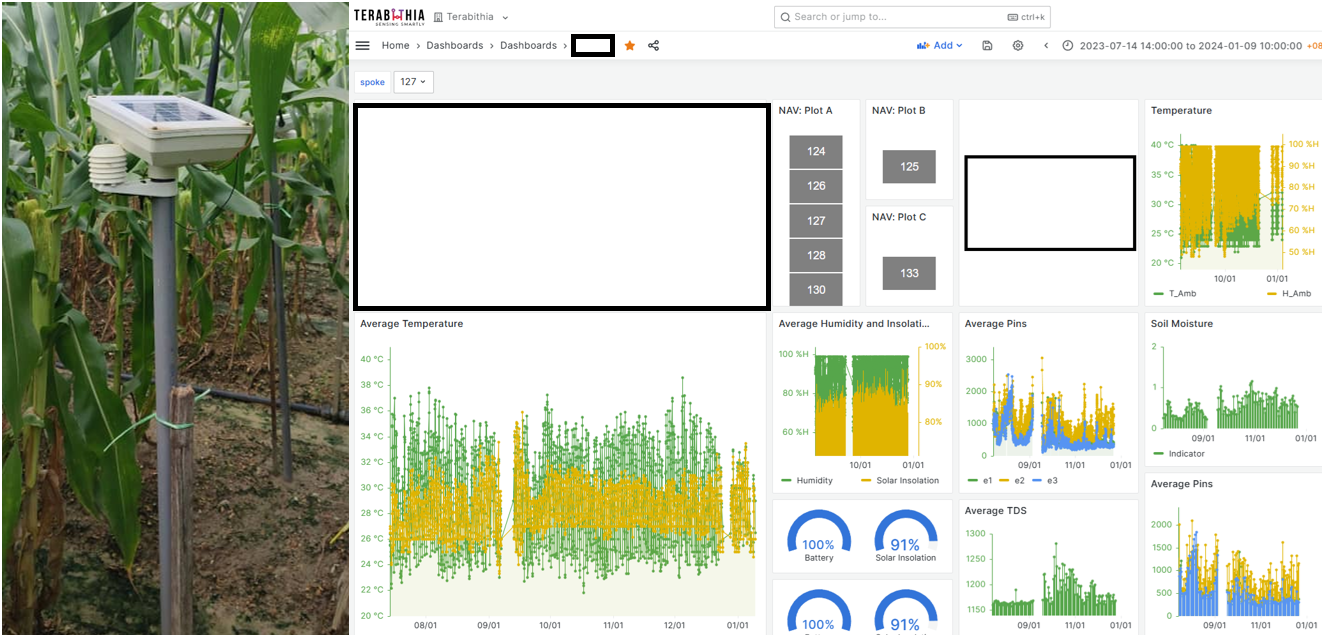
Task: Select spoke 133 in Plot C
Action: coord(909,273)
